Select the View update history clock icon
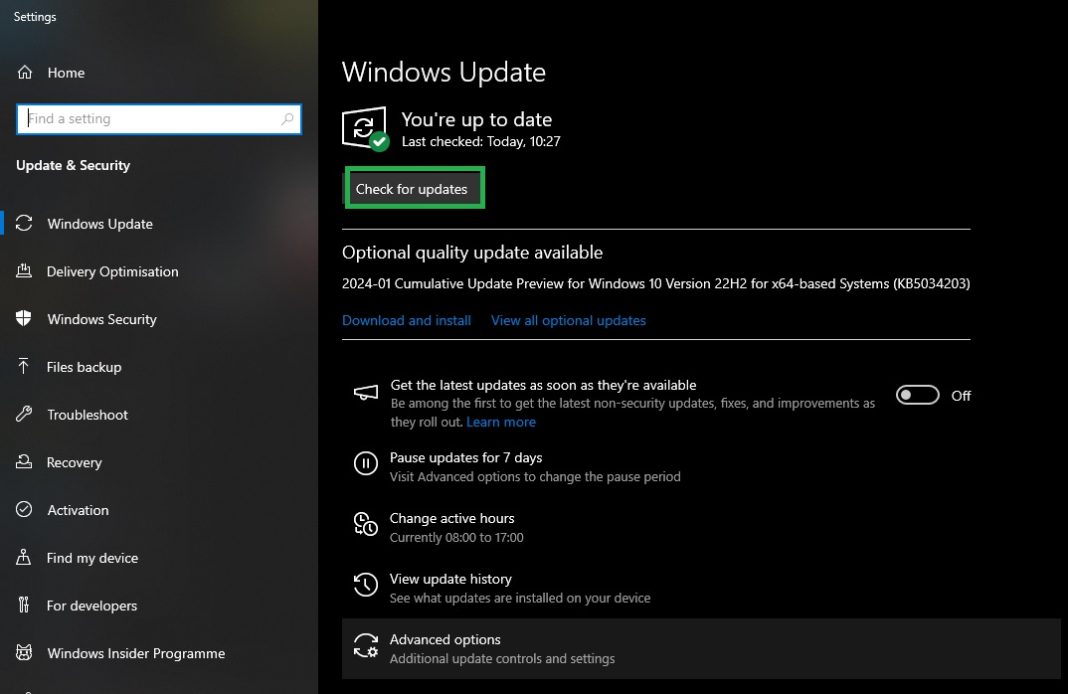 [365, 585]
